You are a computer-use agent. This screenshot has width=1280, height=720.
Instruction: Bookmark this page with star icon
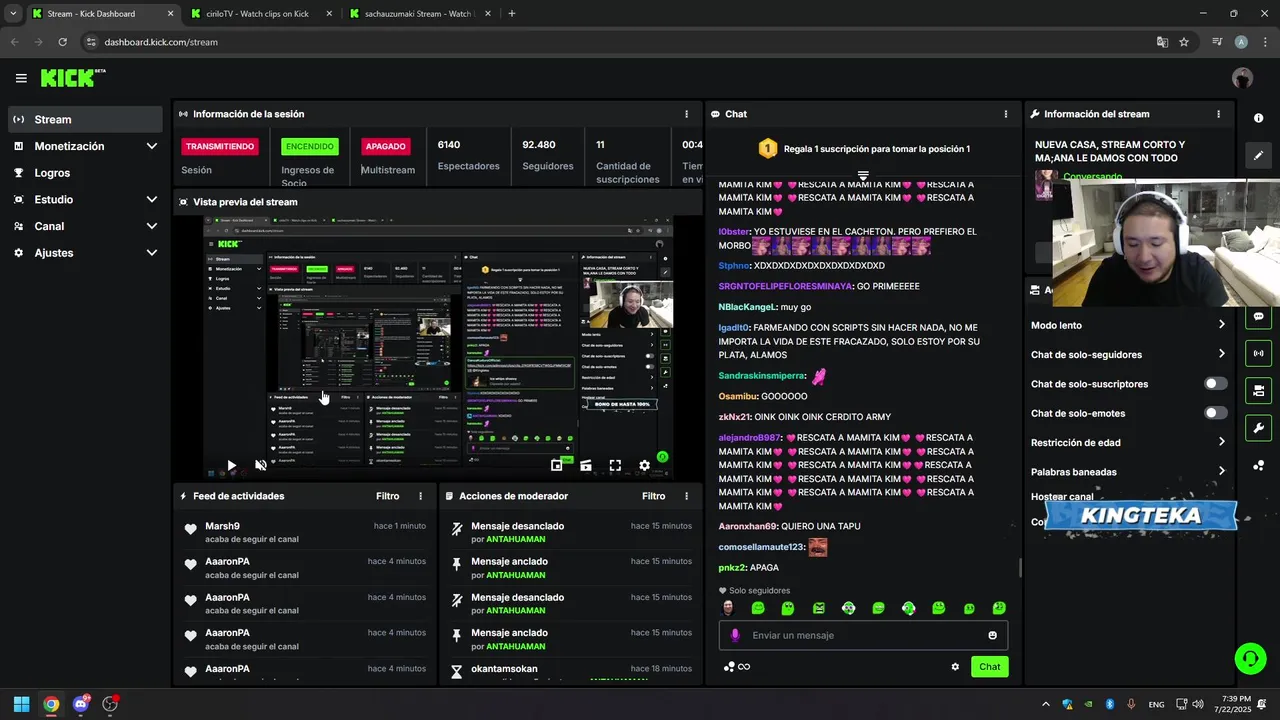pyautogui.click(x=1184, y=42)
